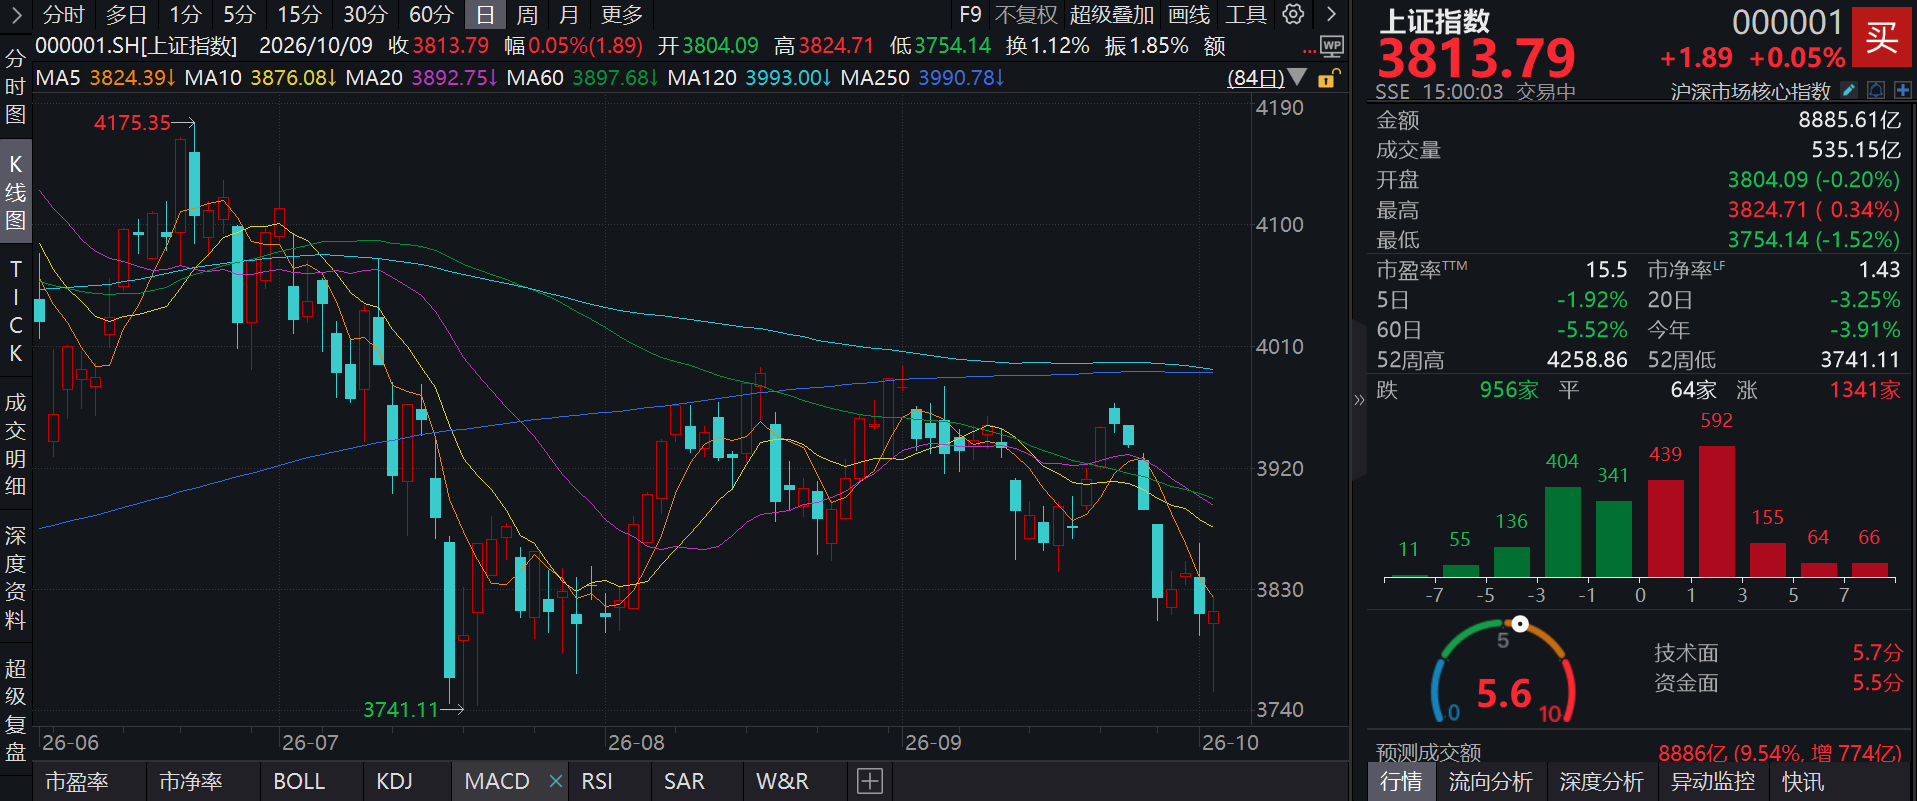Switch to 流向分析 tab
Image resolution: width=1917 pixels, height=801 pixels.
(x=1490, y=781)
